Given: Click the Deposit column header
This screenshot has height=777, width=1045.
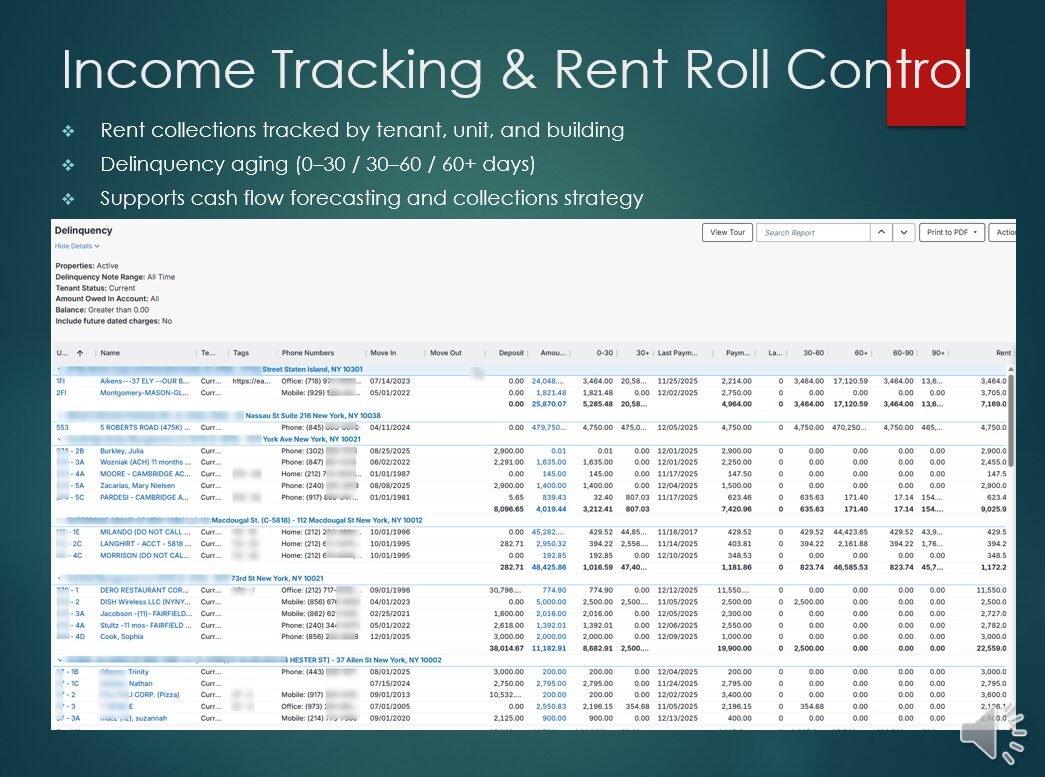Looking at the screenshot, I should coord(511,353).
